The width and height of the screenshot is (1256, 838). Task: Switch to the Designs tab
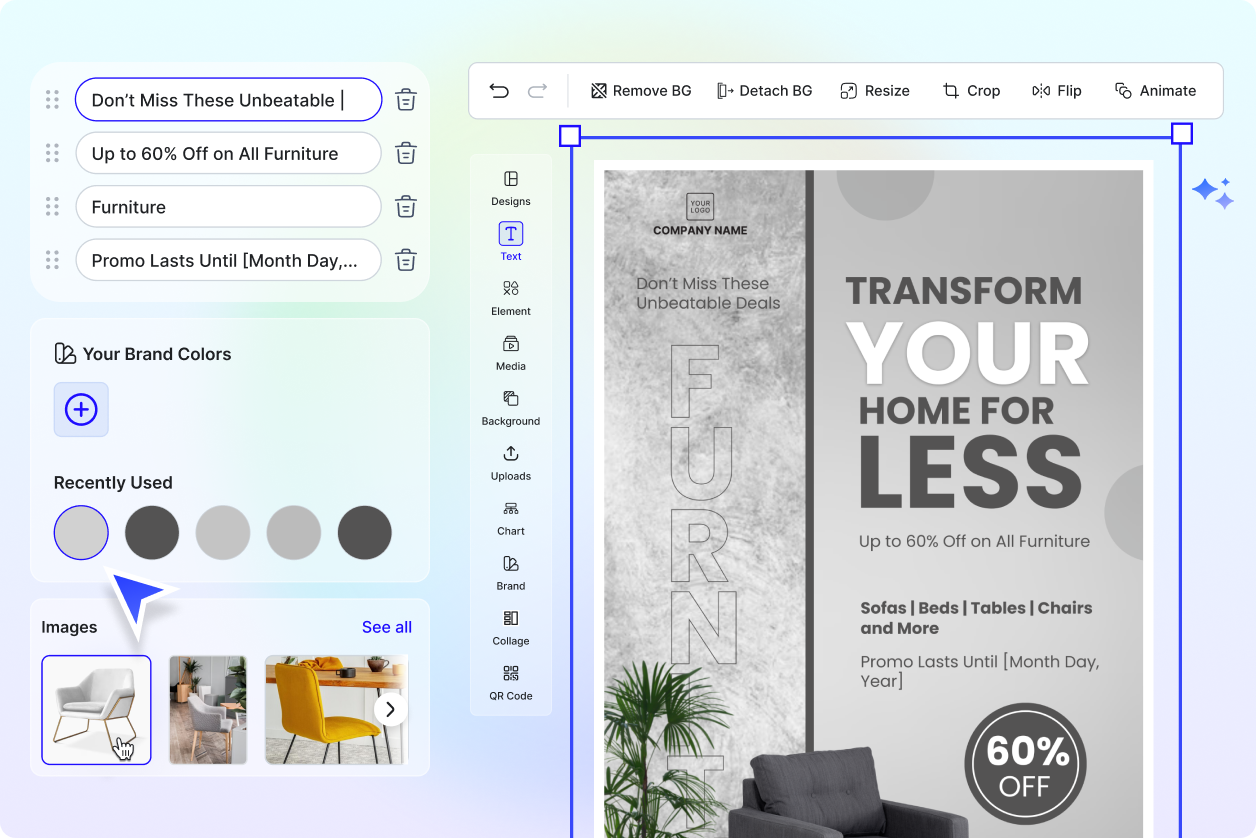[x=510, y=187]
